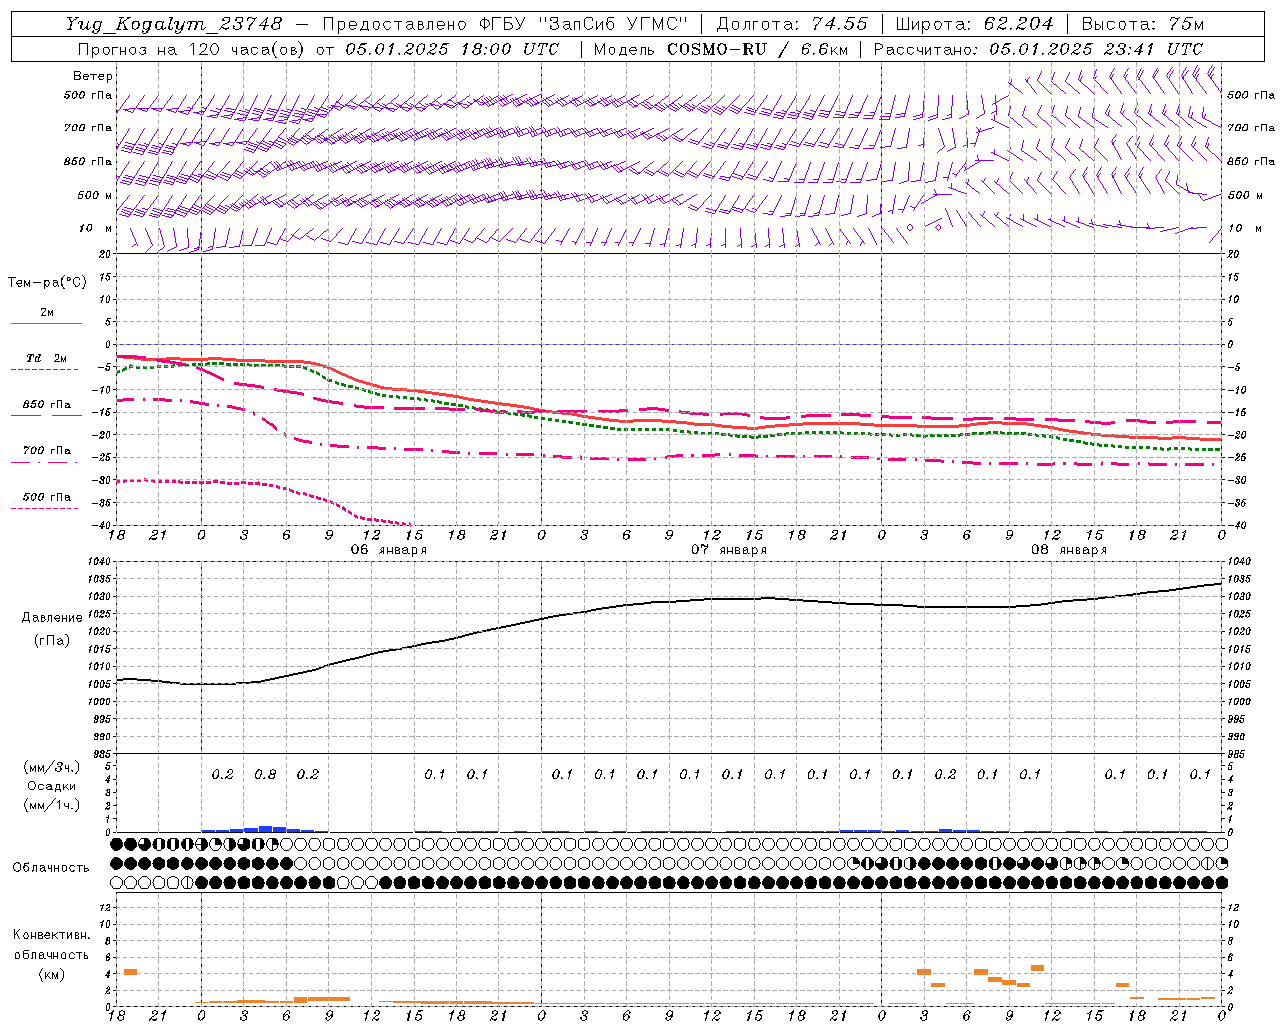Click the 700 гПа temperature legend entry
The image size is (1280, 1024).
click(x=47, y=451)
